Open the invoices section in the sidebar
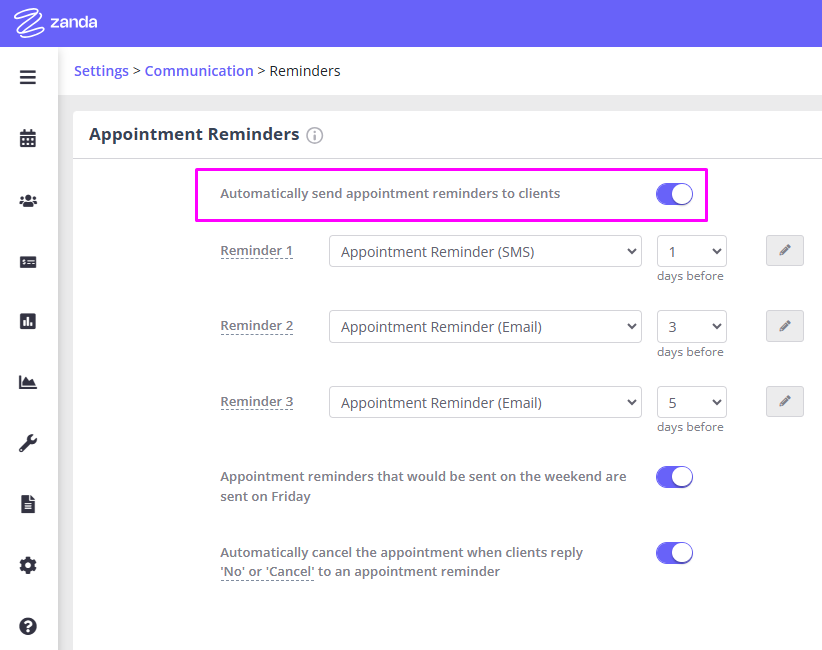 coord(27,261)
